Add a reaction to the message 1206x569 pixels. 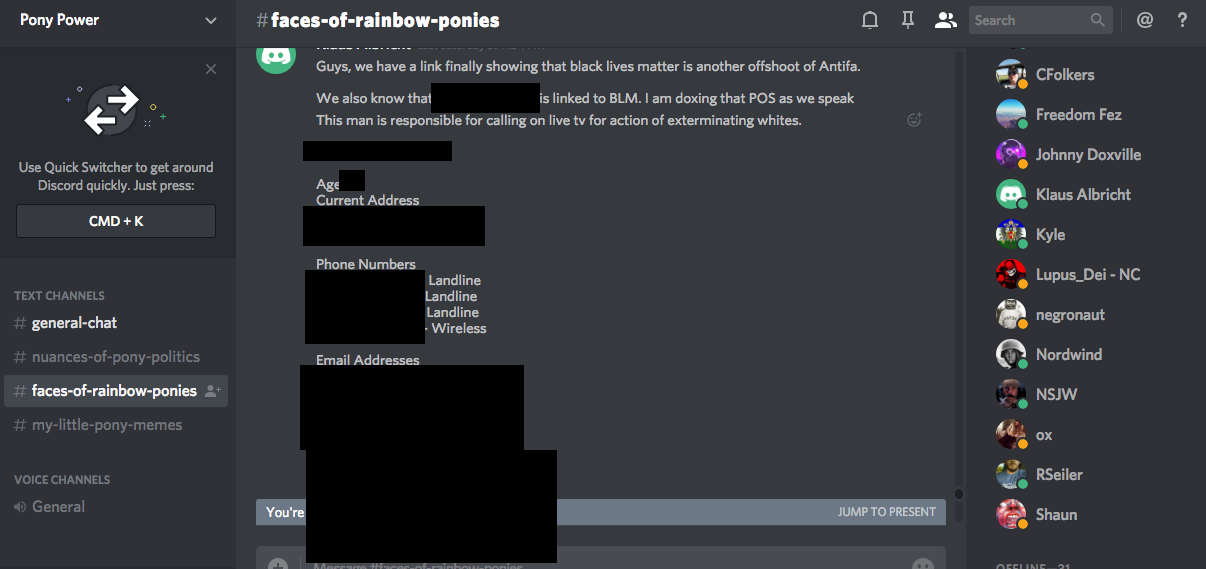[913, 120]
